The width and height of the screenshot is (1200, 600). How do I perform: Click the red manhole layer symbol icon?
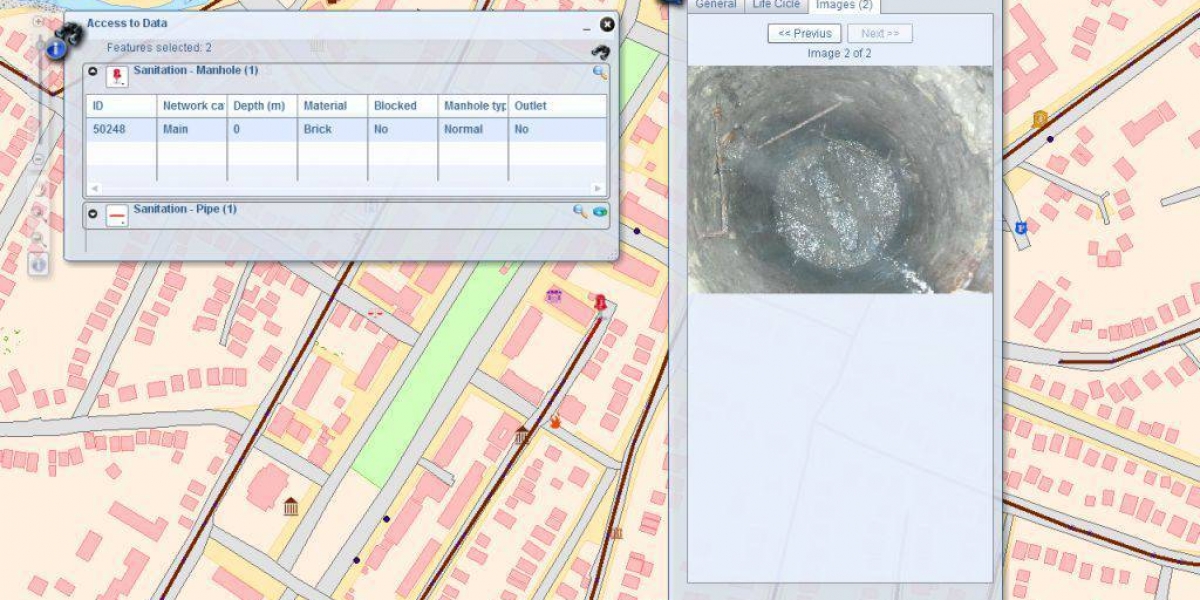coord(118,77)
